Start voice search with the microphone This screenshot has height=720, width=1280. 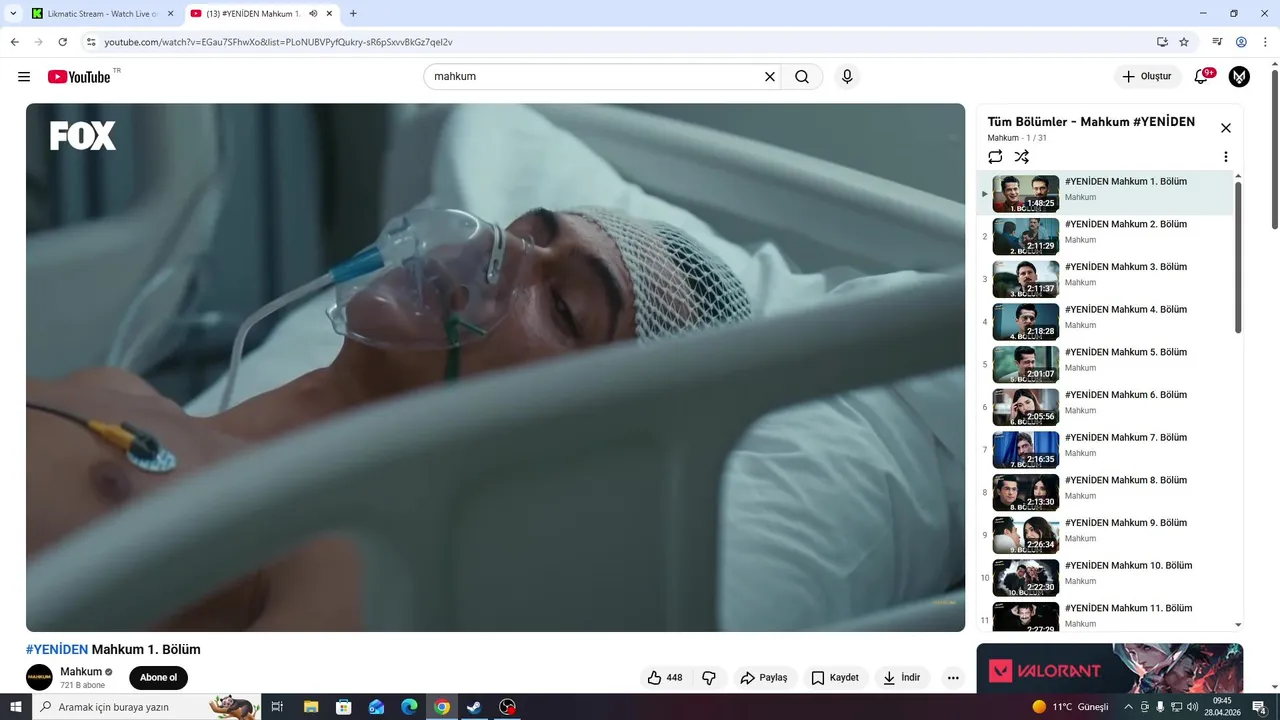coord(847,77)
